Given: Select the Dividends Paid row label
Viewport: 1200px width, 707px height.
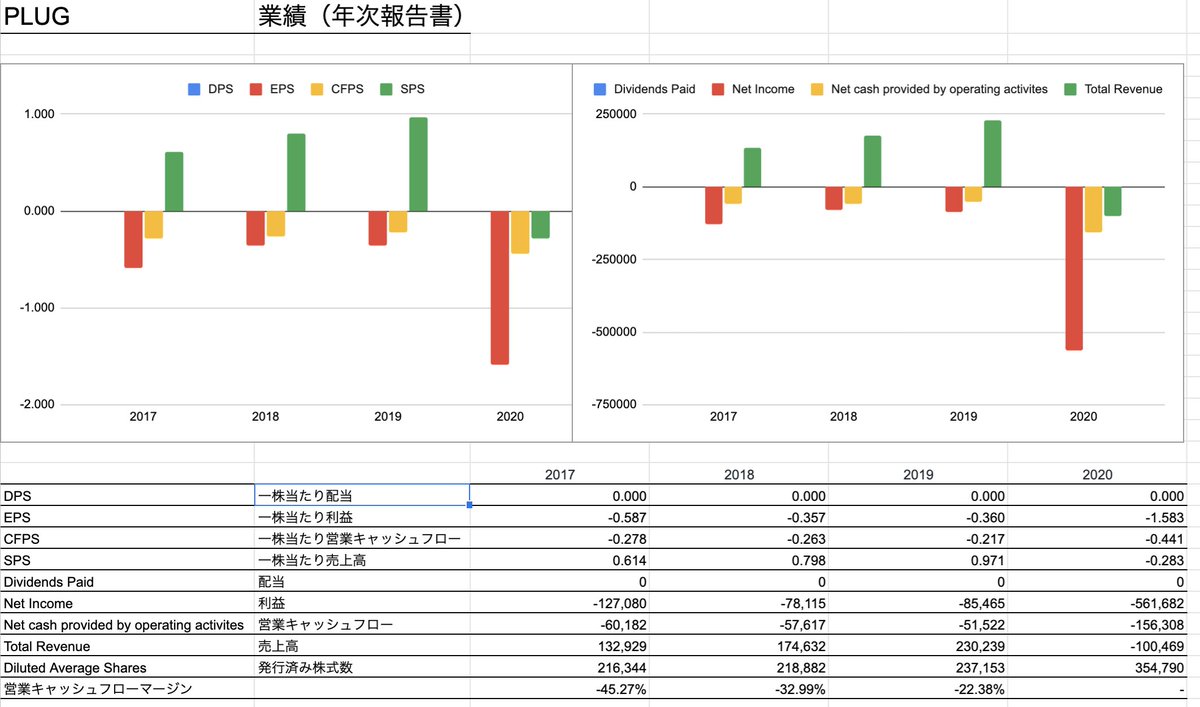Looking at the screenshot, I should tap(127, 582).
